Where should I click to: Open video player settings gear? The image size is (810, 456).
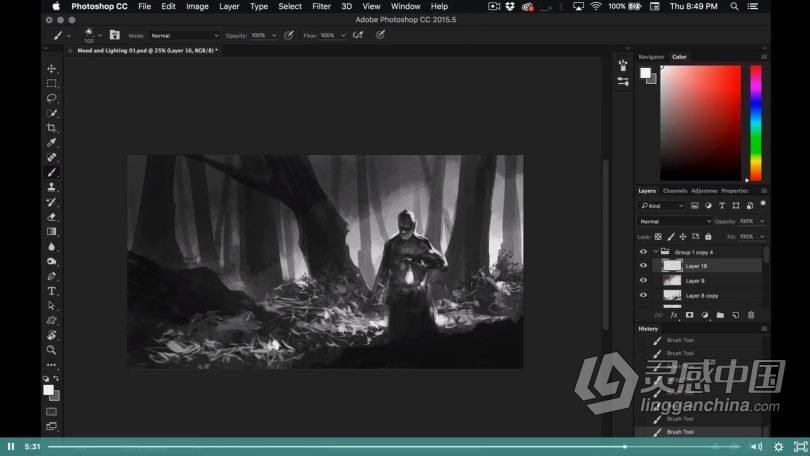tap(778, 447)
